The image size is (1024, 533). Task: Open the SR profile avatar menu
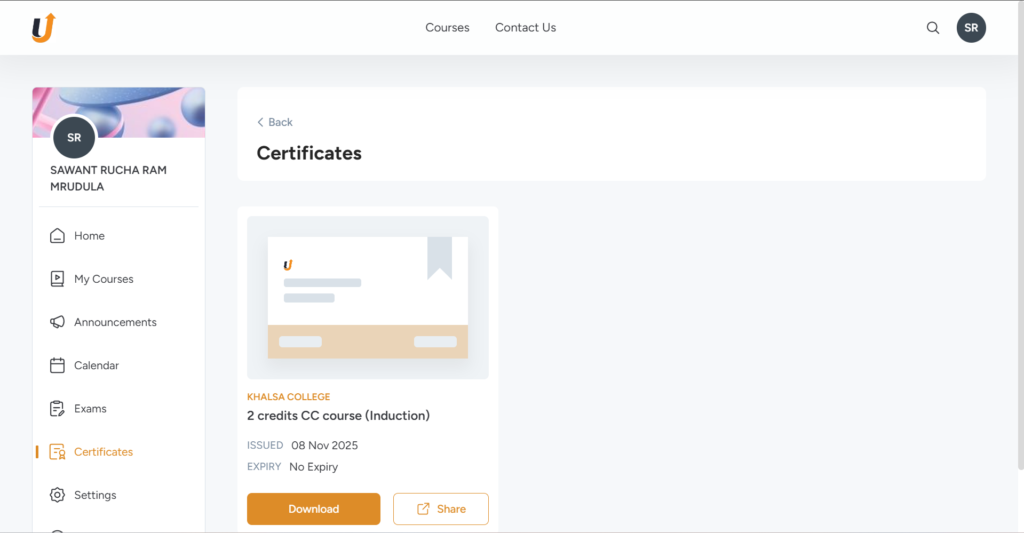click(971, 28)
